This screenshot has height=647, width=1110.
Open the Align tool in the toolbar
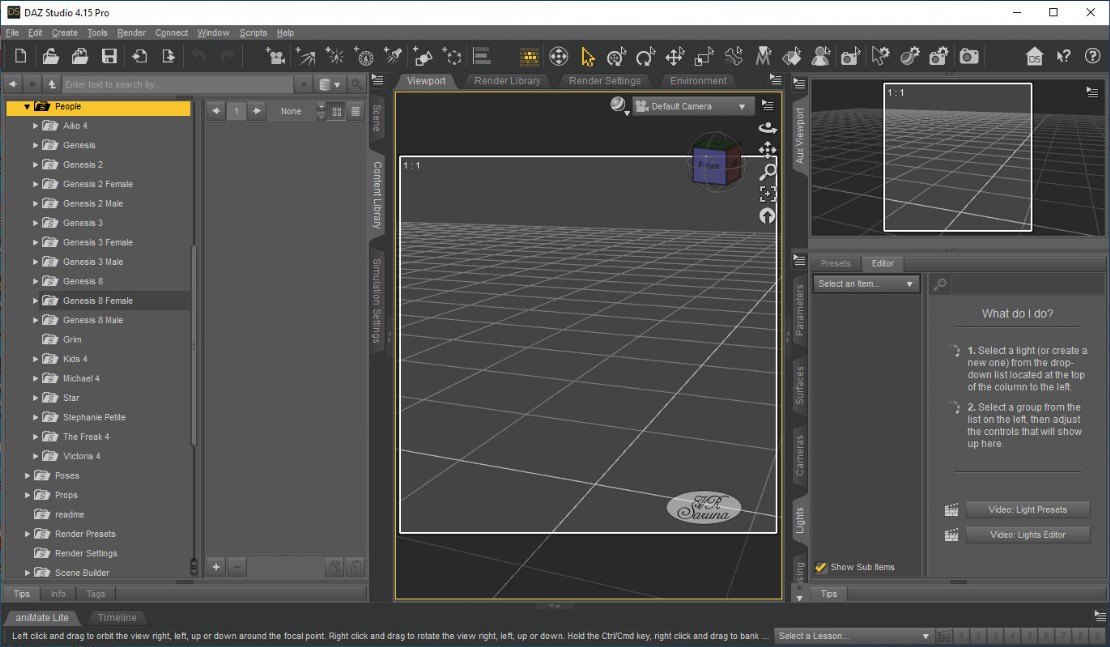tap(482, 56)
